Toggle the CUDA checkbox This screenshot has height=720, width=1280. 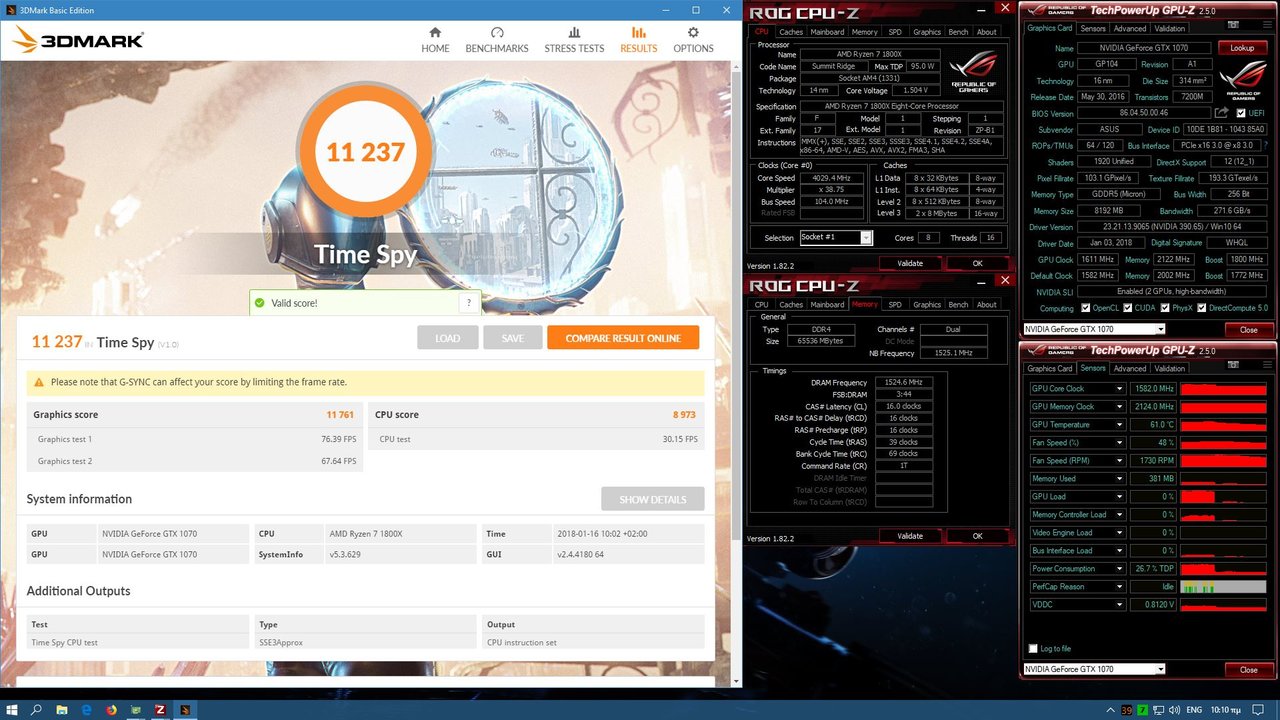pos(1128,308)
